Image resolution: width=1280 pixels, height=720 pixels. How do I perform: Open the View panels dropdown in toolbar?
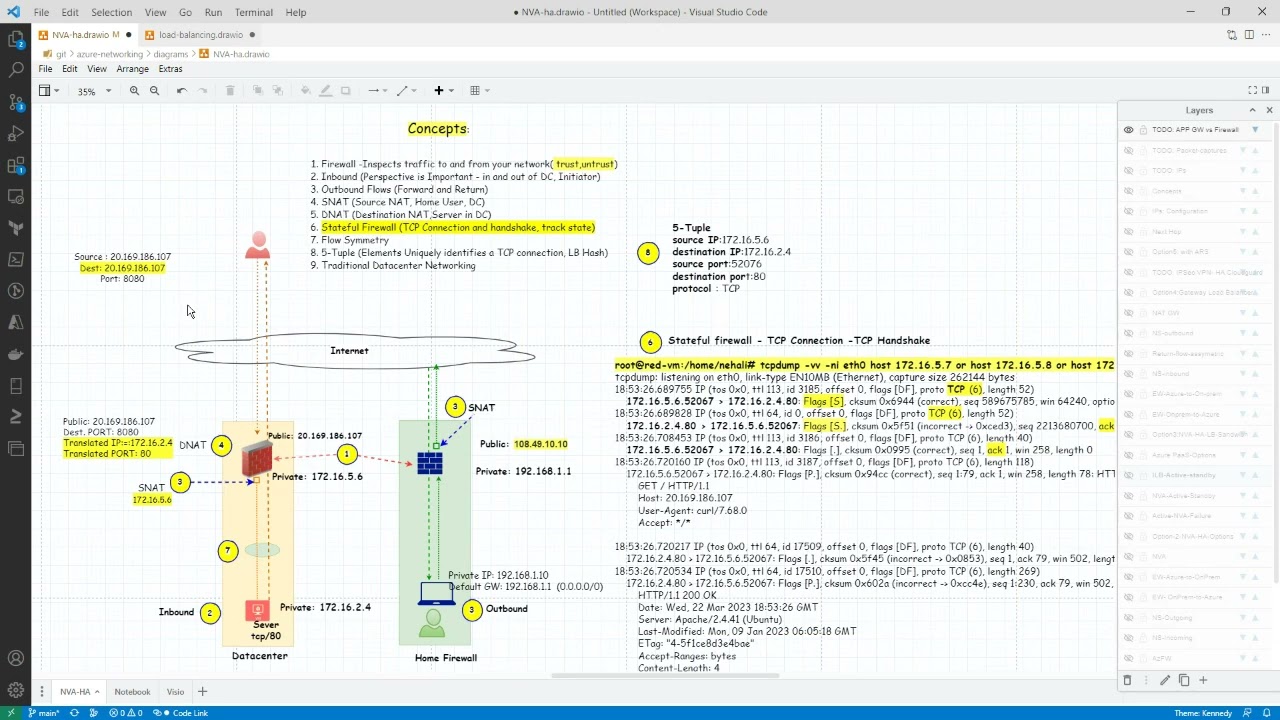pos(49,91)
